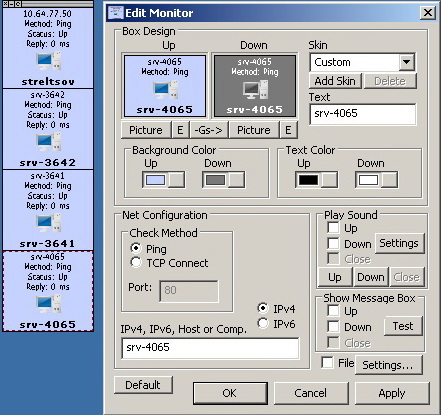Select the TCP Connect check method

pos(136,263)
